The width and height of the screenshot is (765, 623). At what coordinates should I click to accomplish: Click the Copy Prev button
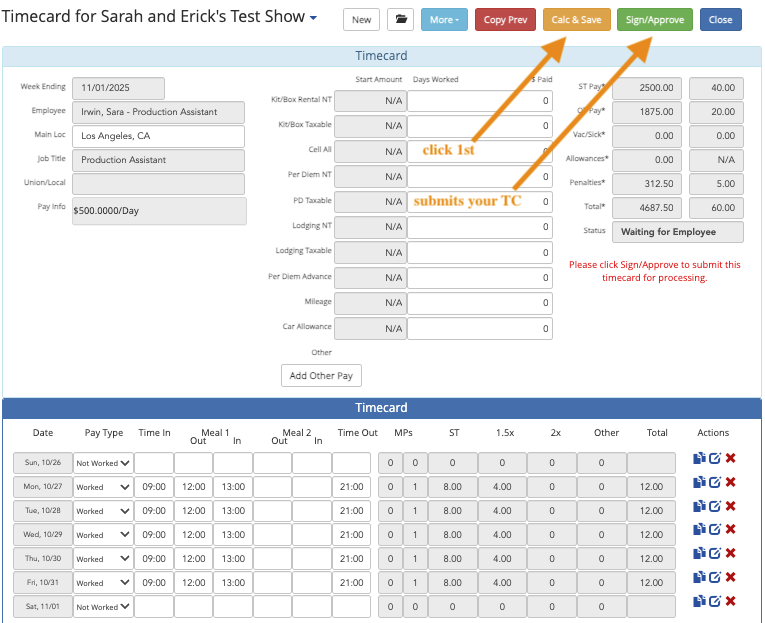(x=505, y=20)
